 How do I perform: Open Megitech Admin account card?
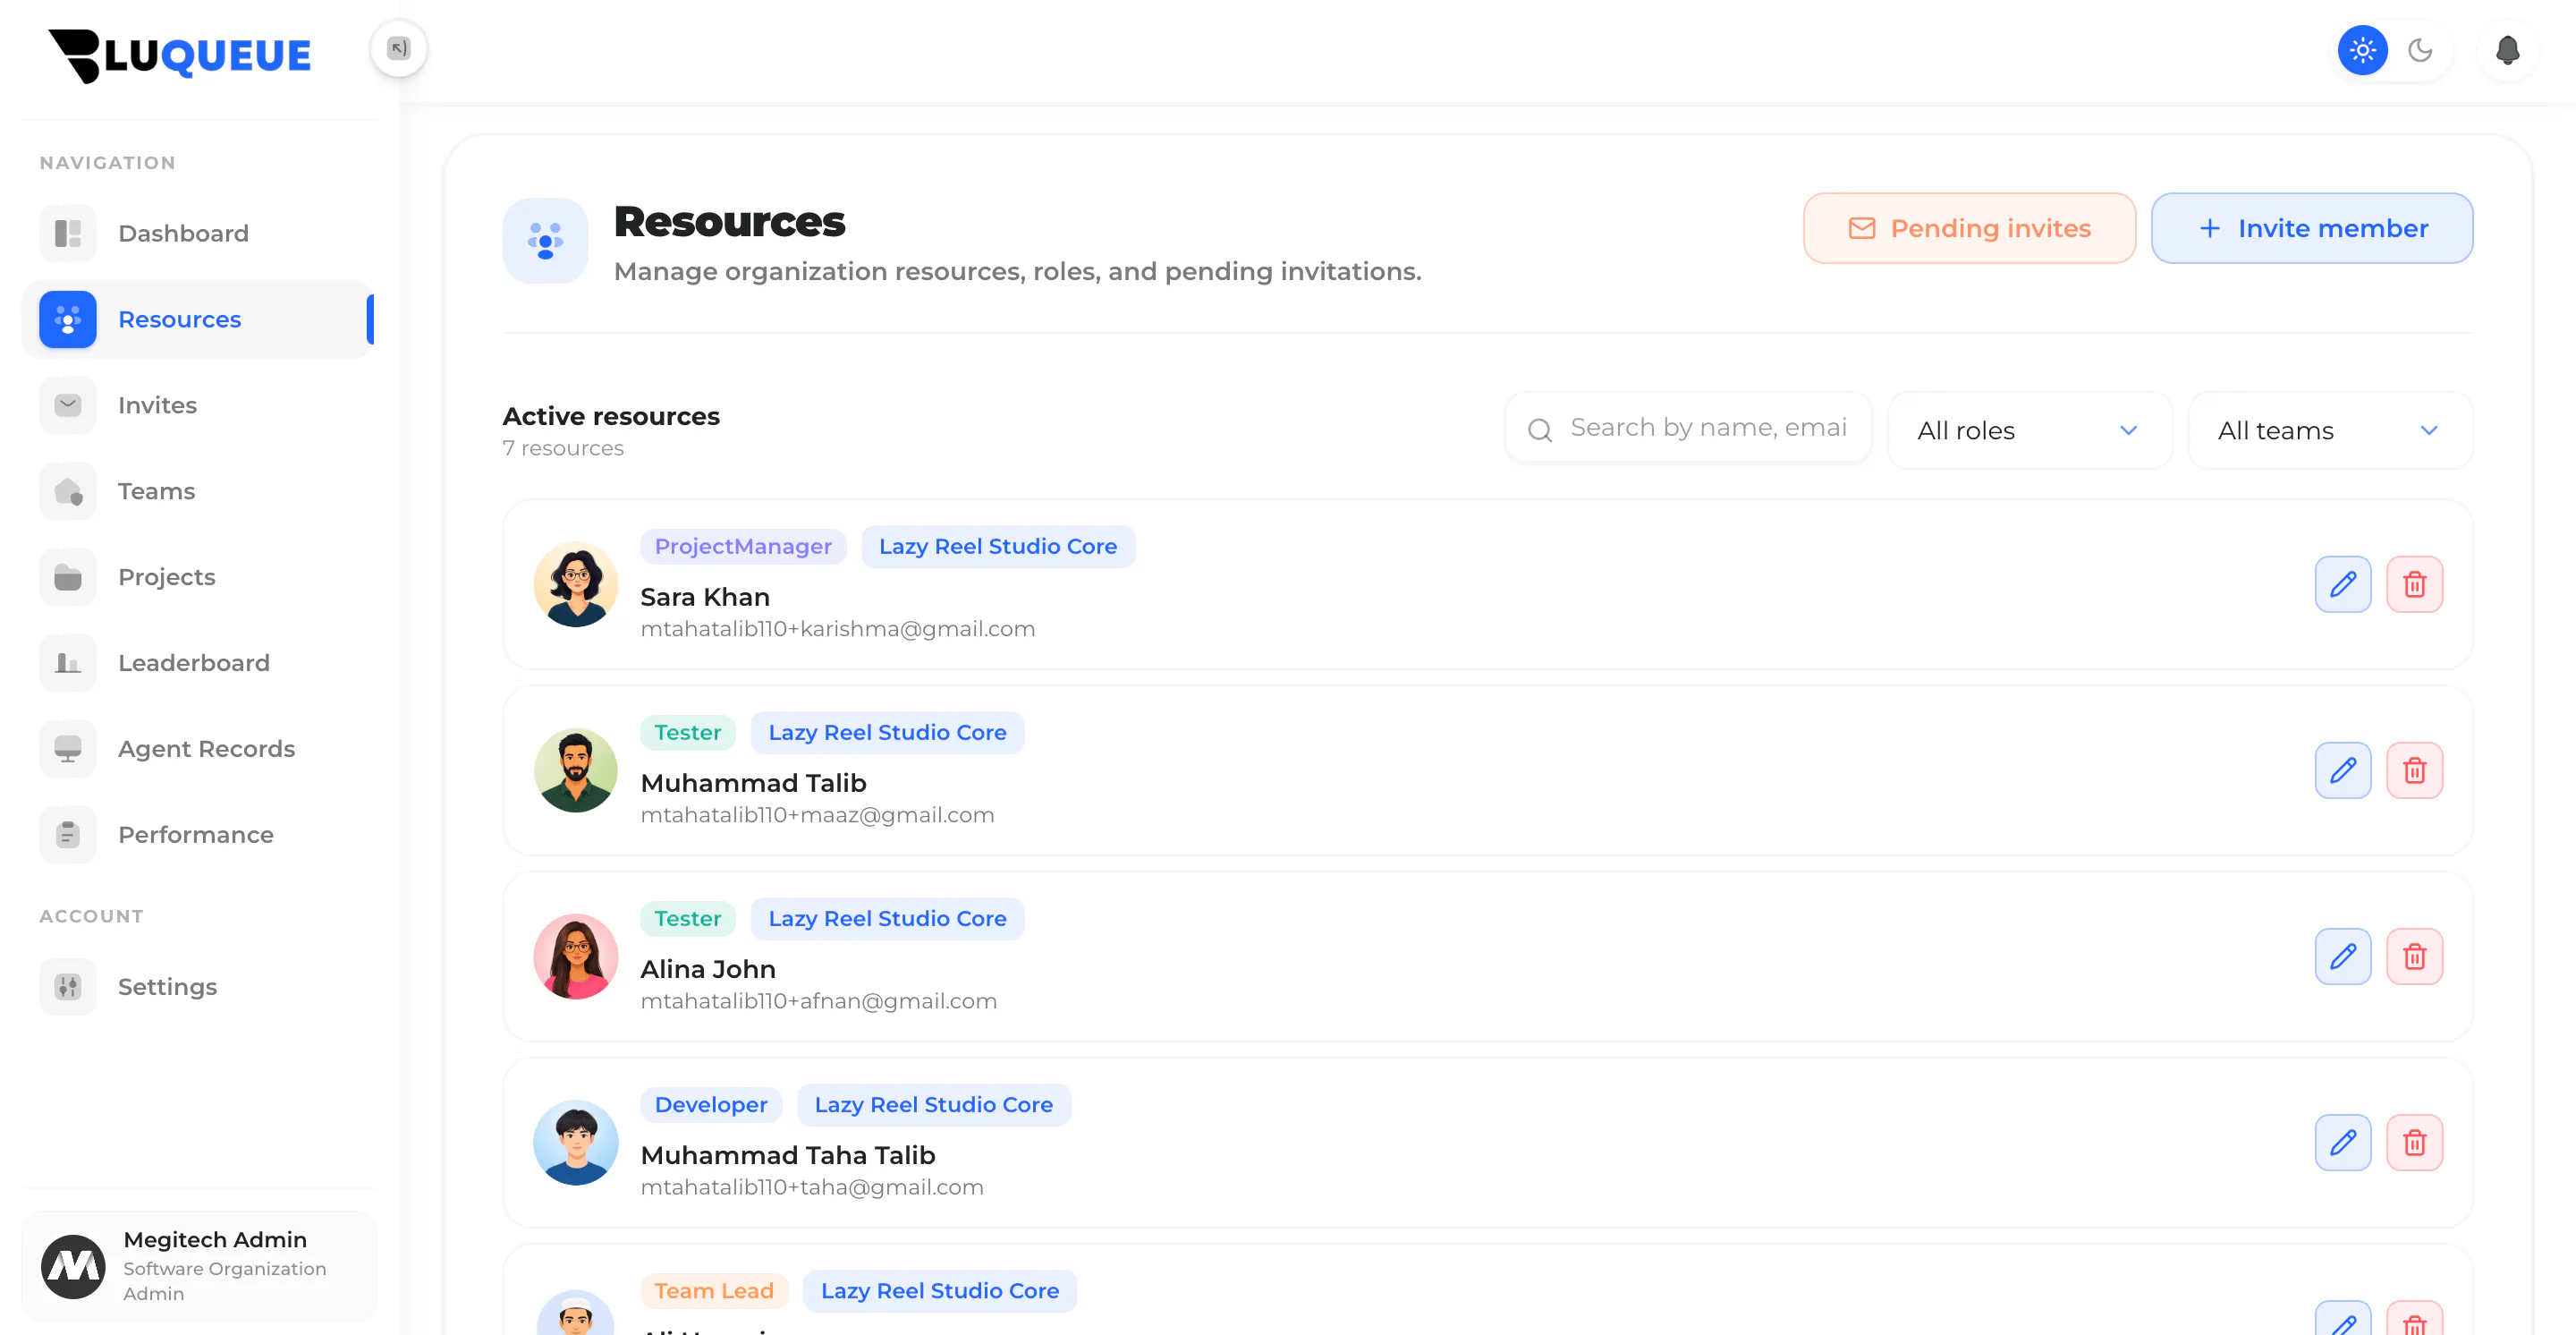199,1266
